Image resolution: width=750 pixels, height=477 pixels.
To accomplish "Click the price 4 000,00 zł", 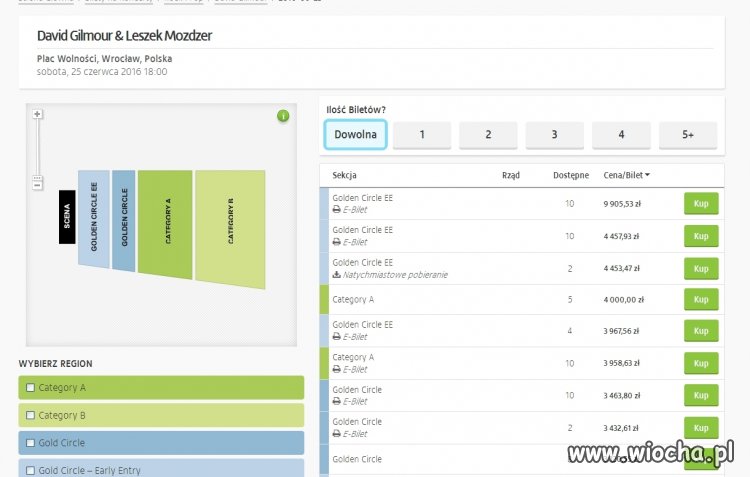I will (624, 300).
